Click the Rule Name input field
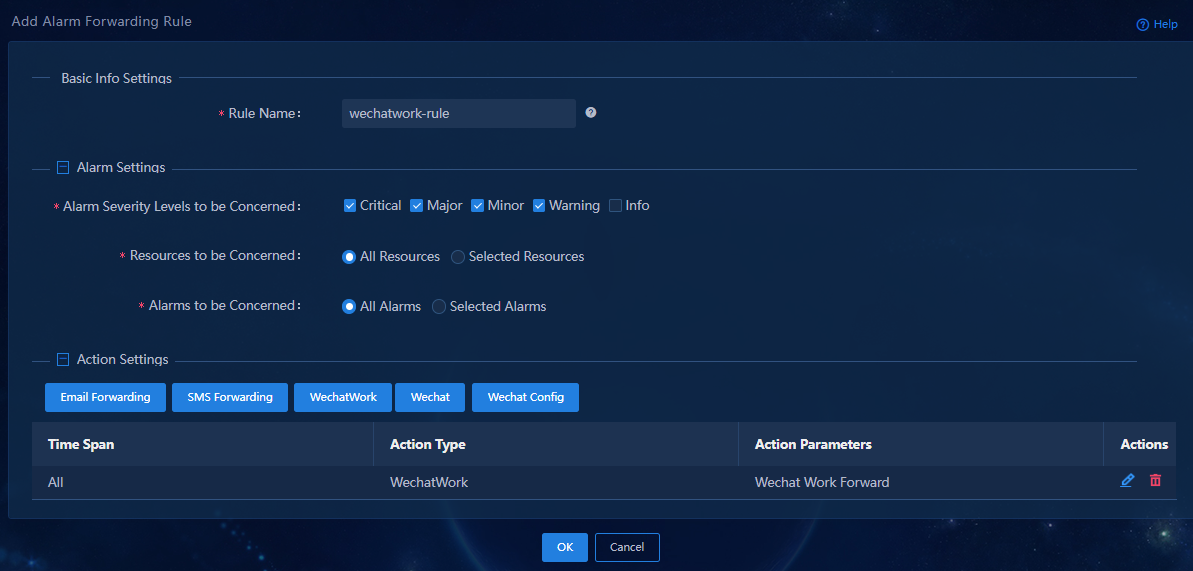Viewport: 1193px width, 571px height. [459, 113]
